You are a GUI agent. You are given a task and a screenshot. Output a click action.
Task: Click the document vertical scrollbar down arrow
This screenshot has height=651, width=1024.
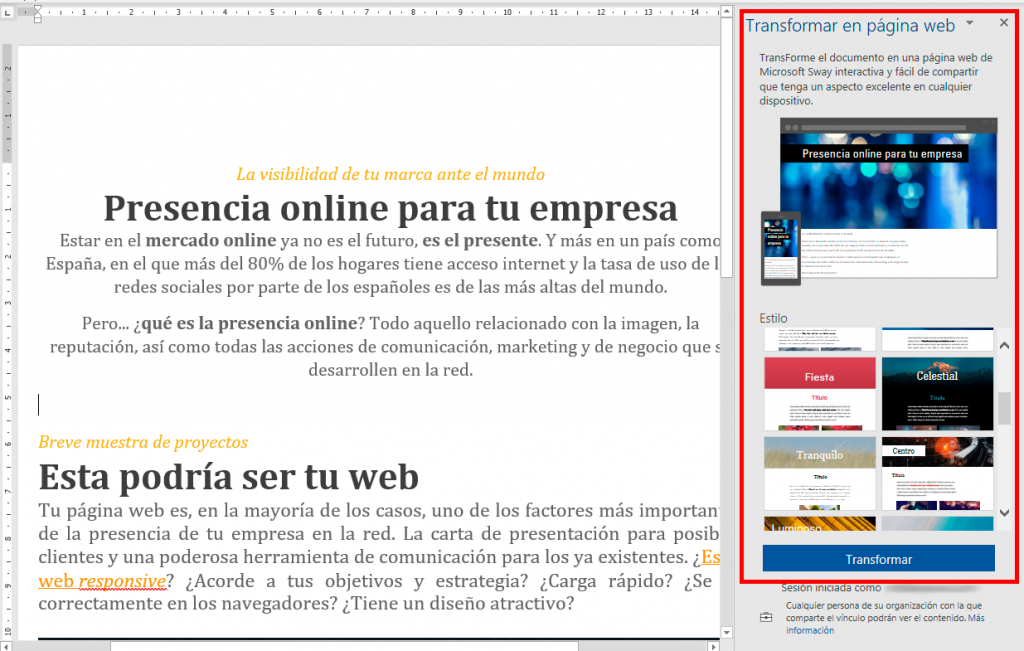point(726,632)
